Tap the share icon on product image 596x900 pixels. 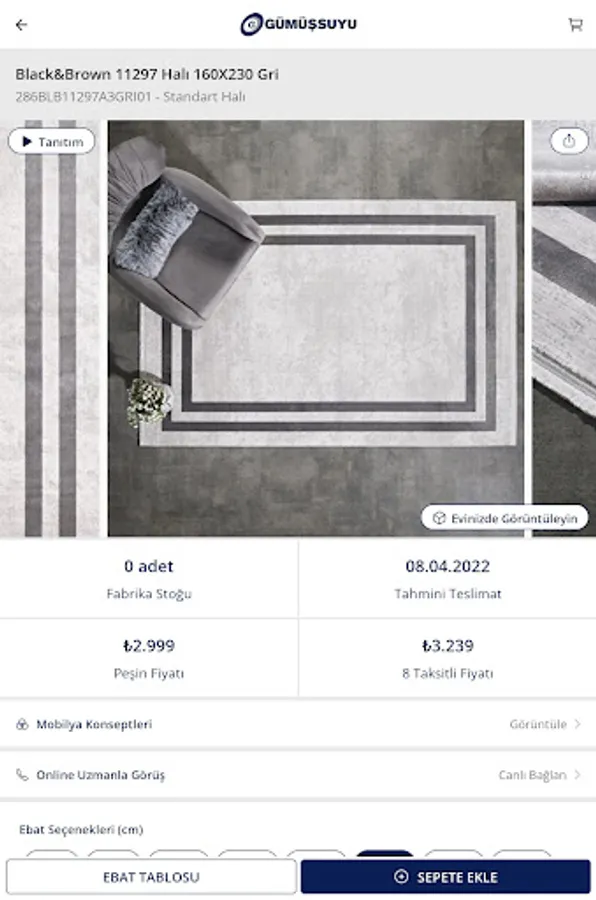[568, 141]
